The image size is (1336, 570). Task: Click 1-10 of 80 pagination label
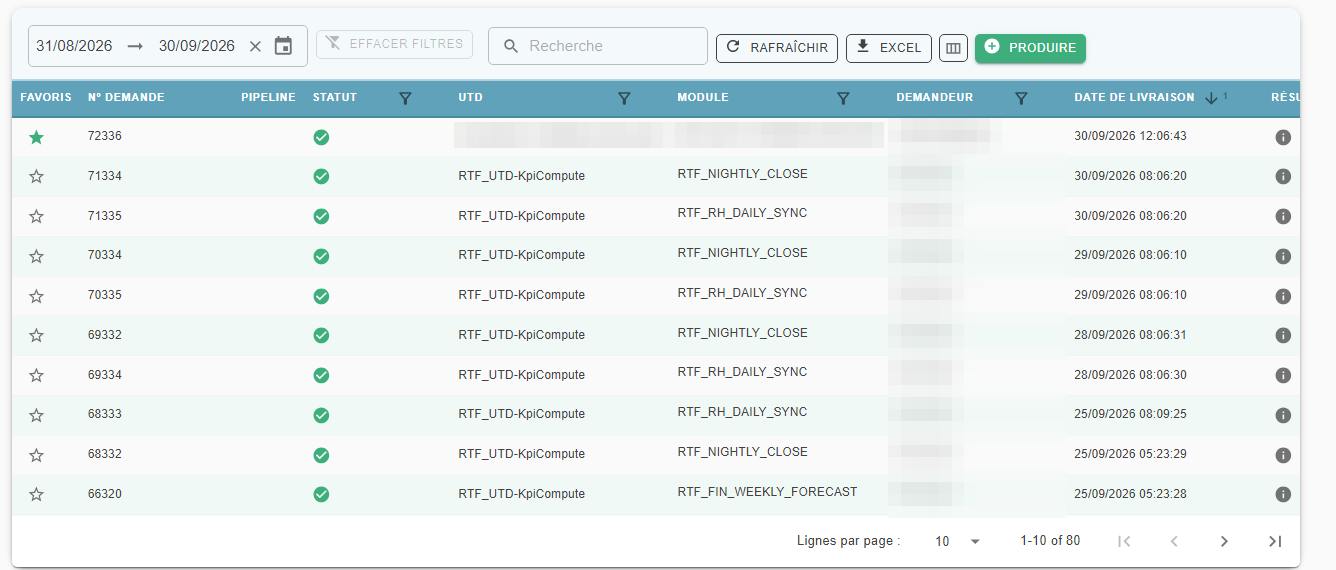(1050, 541)
